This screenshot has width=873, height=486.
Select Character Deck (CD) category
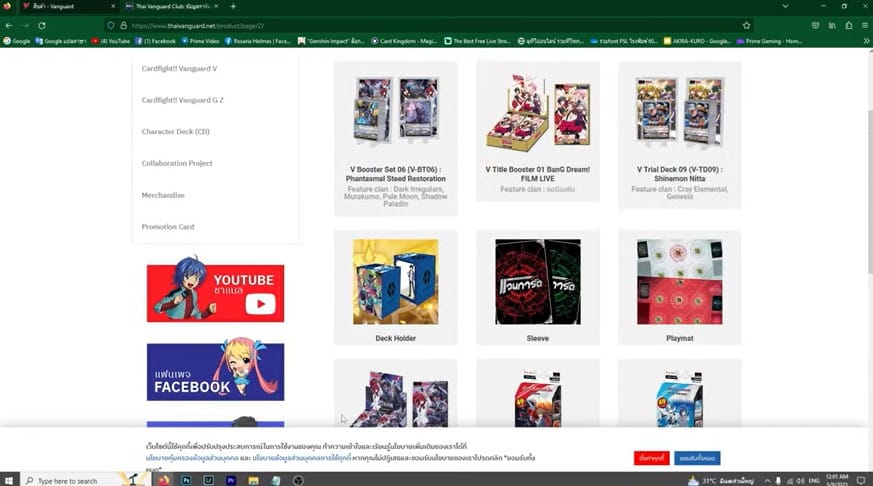175,132
